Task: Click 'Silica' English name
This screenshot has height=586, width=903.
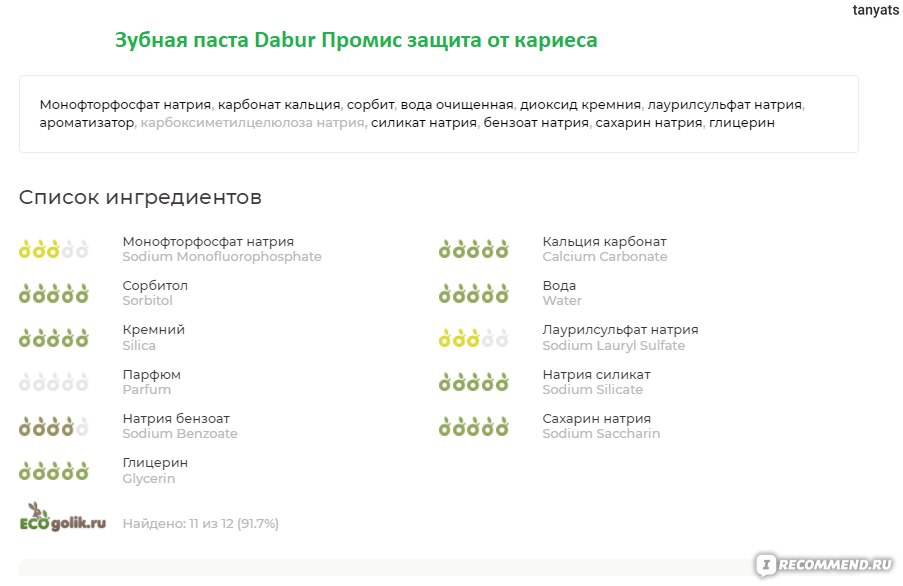Action: [139, 345]
